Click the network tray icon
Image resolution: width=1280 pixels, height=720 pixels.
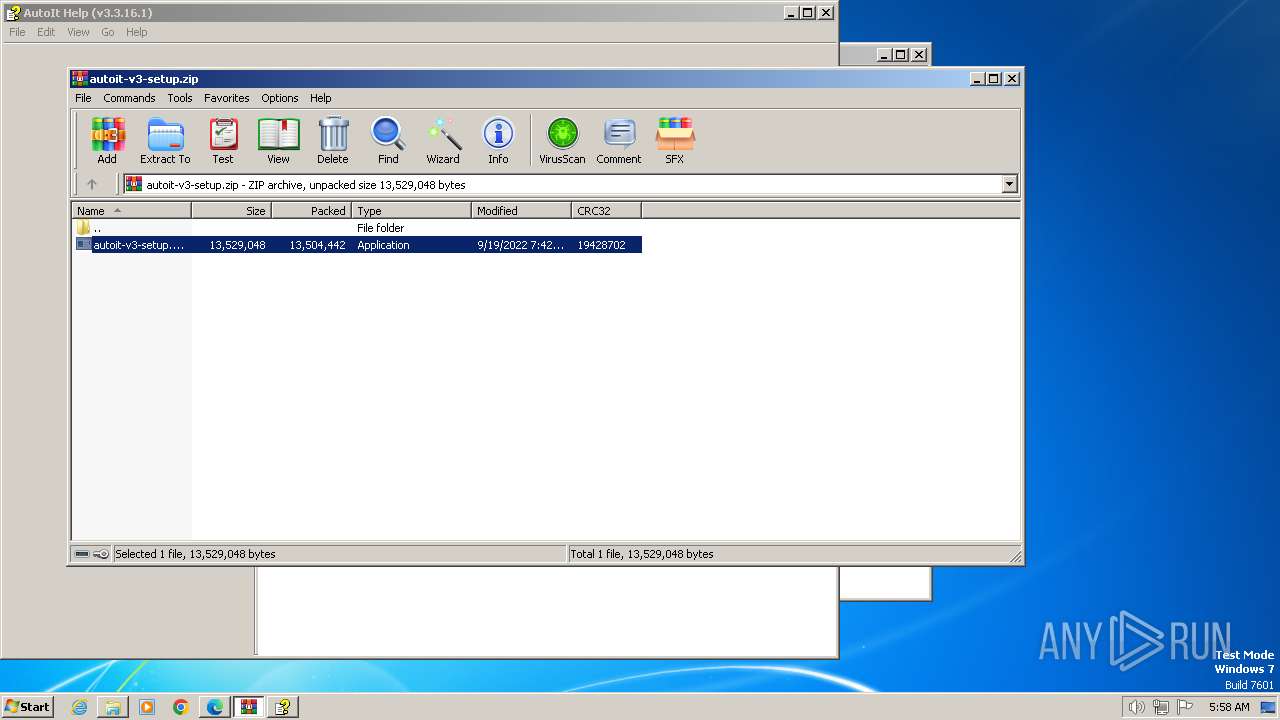(1161, 707)
